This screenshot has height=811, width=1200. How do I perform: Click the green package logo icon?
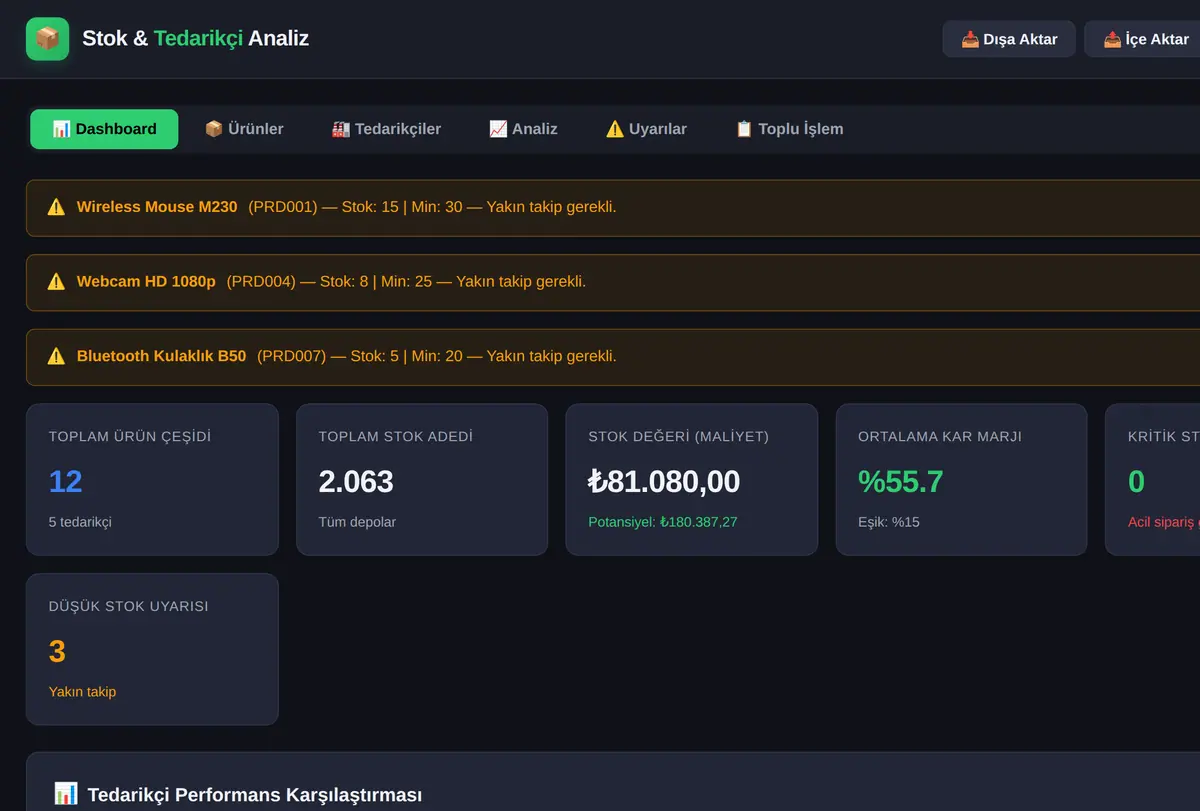click(47, 39)
